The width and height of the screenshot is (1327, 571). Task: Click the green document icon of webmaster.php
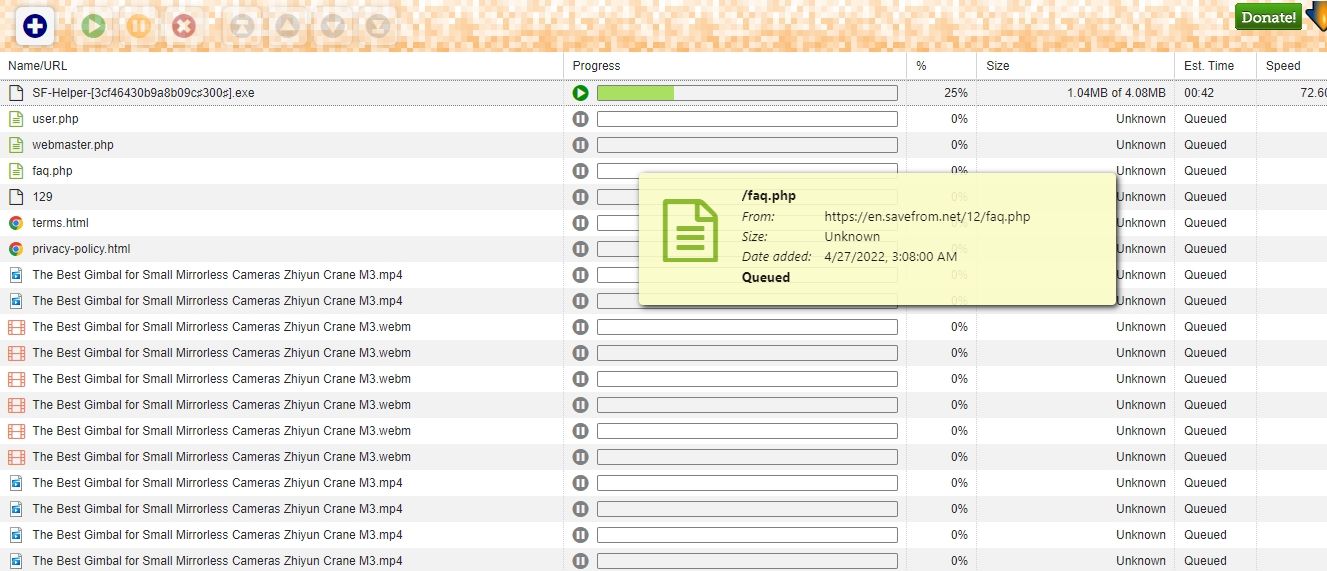[16, 145]
